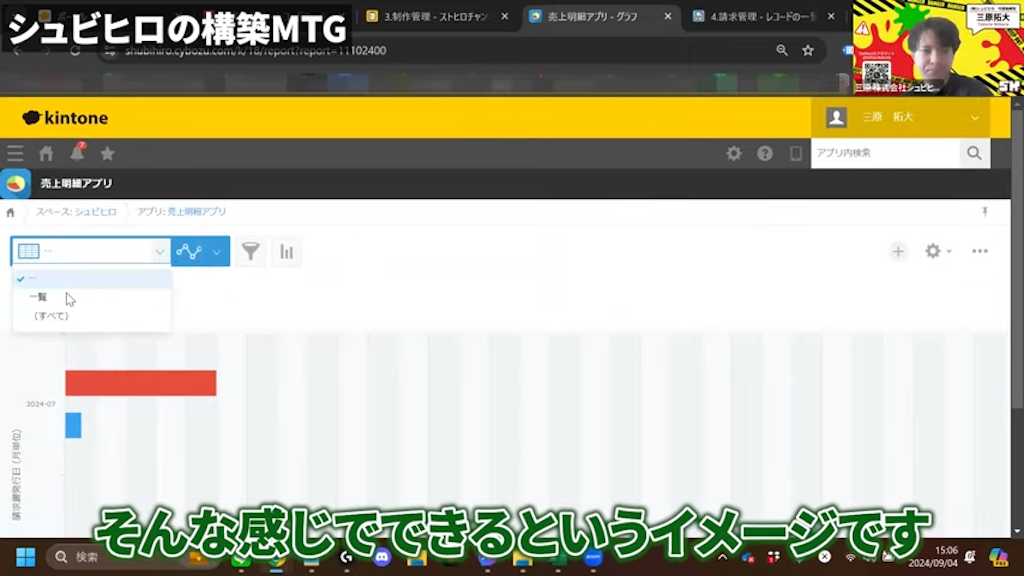Open kintone mobile view icon

tap(795, 153)
